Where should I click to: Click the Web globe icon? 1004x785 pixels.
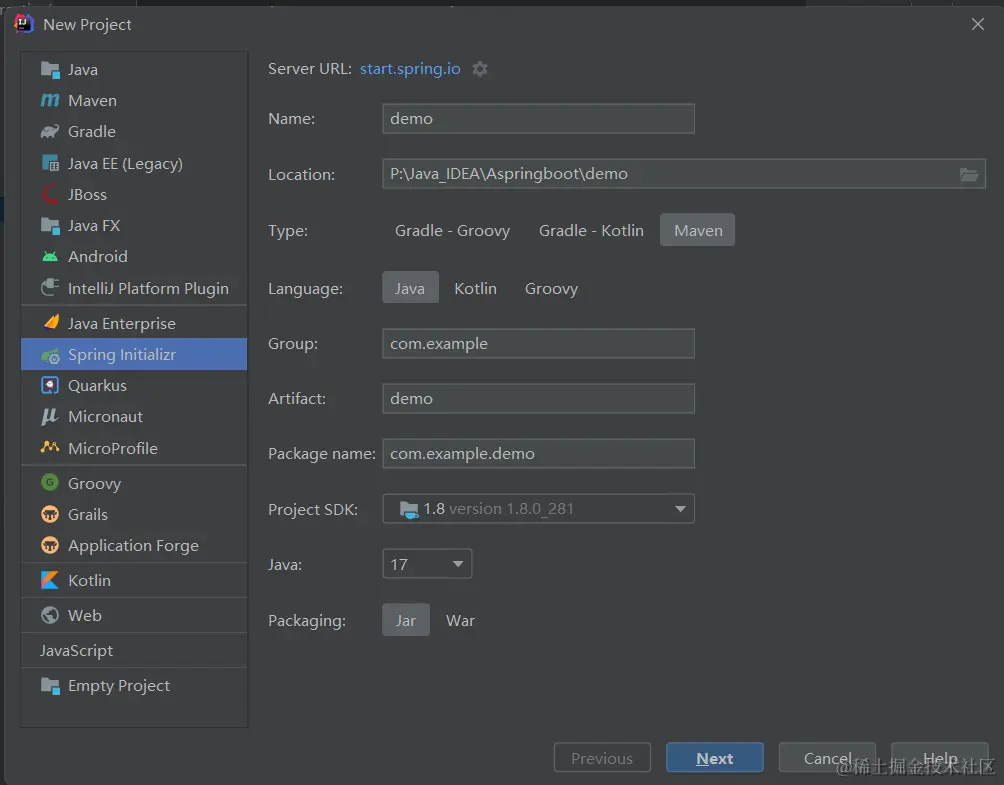(x=50, y=615)
